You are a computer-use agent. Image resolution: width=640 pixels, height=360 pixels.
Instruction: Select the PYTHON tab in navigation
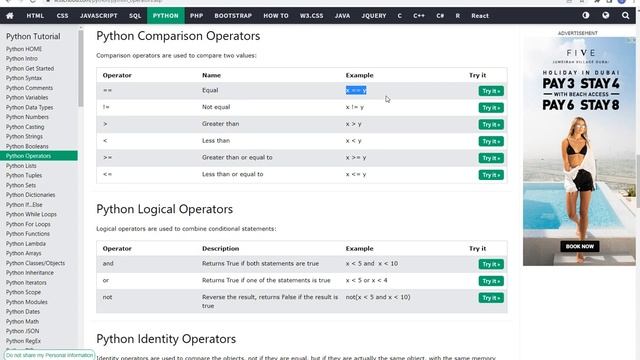(166, 16)
